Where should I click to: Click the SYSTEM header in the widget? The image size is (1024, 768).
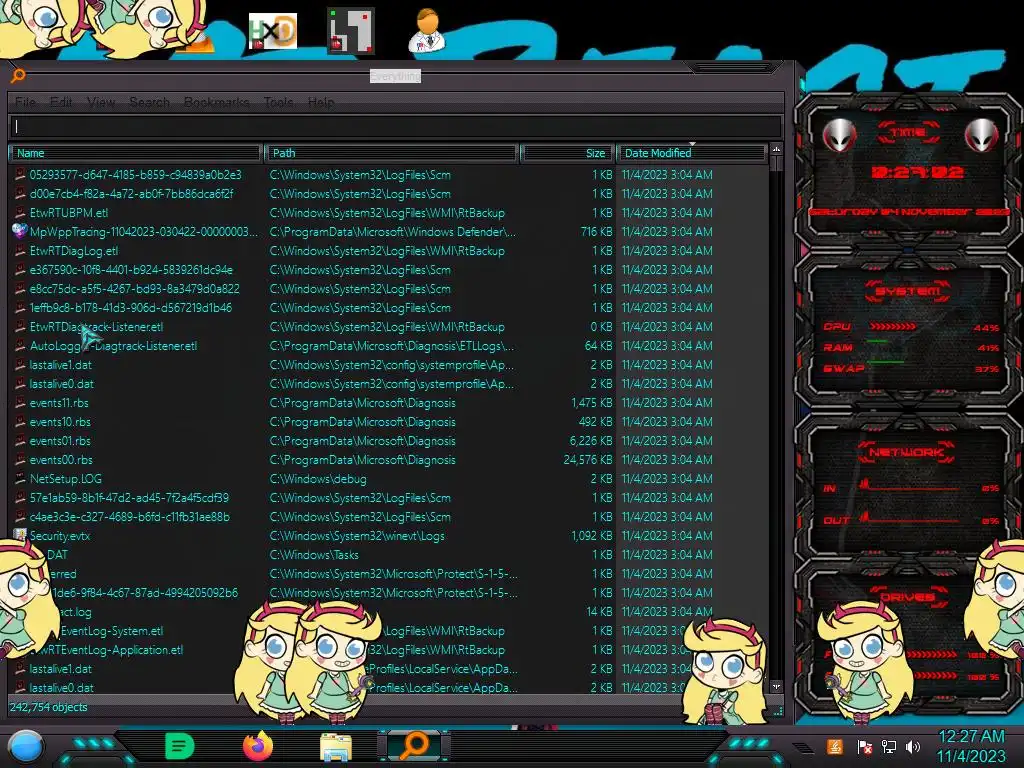tap(908, 291)
